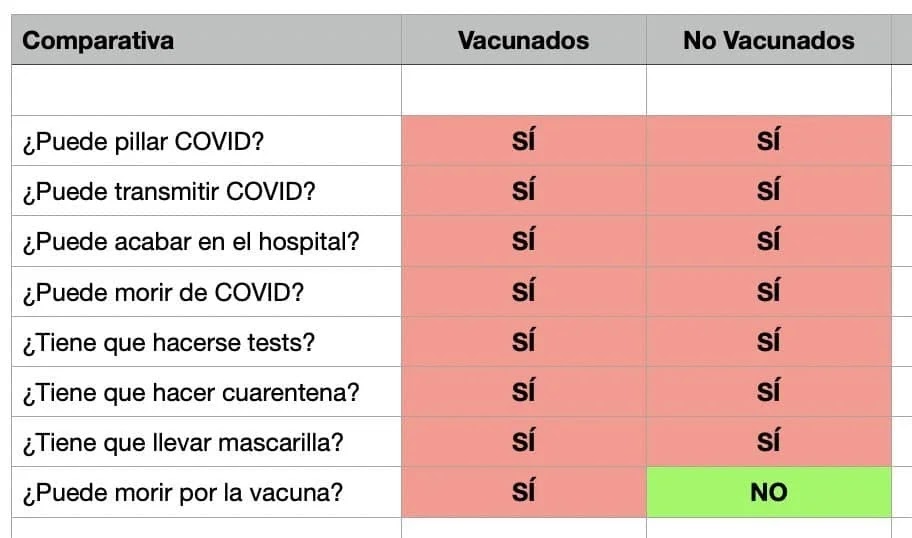Screen dimensions: 912x538
Task: Select the green NO cell
Action: (x=769, y=492)
